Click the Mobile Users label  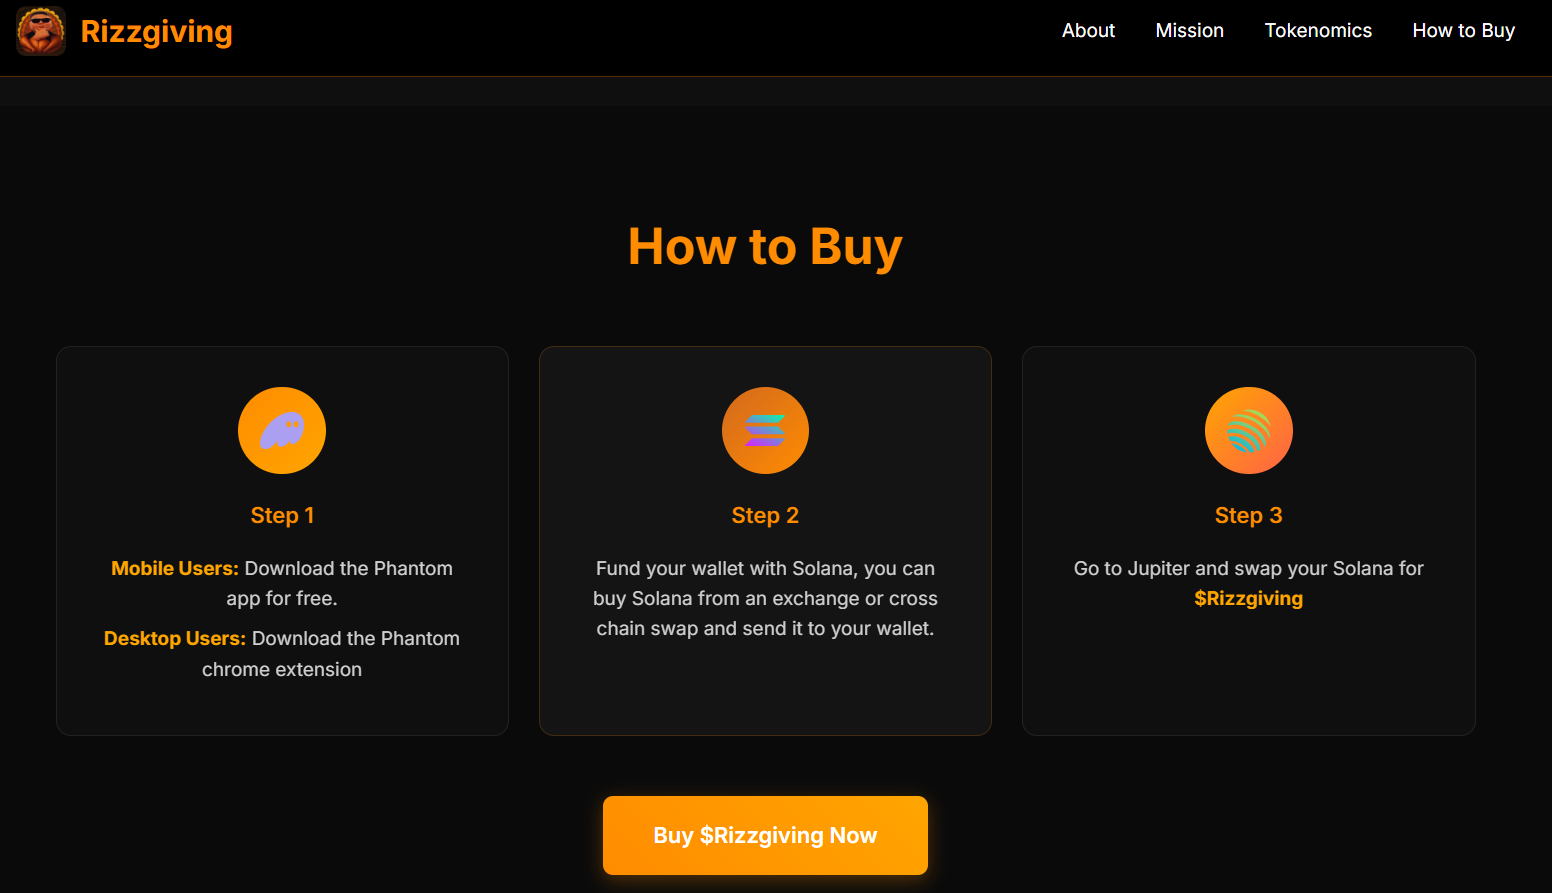click(175, 569)
